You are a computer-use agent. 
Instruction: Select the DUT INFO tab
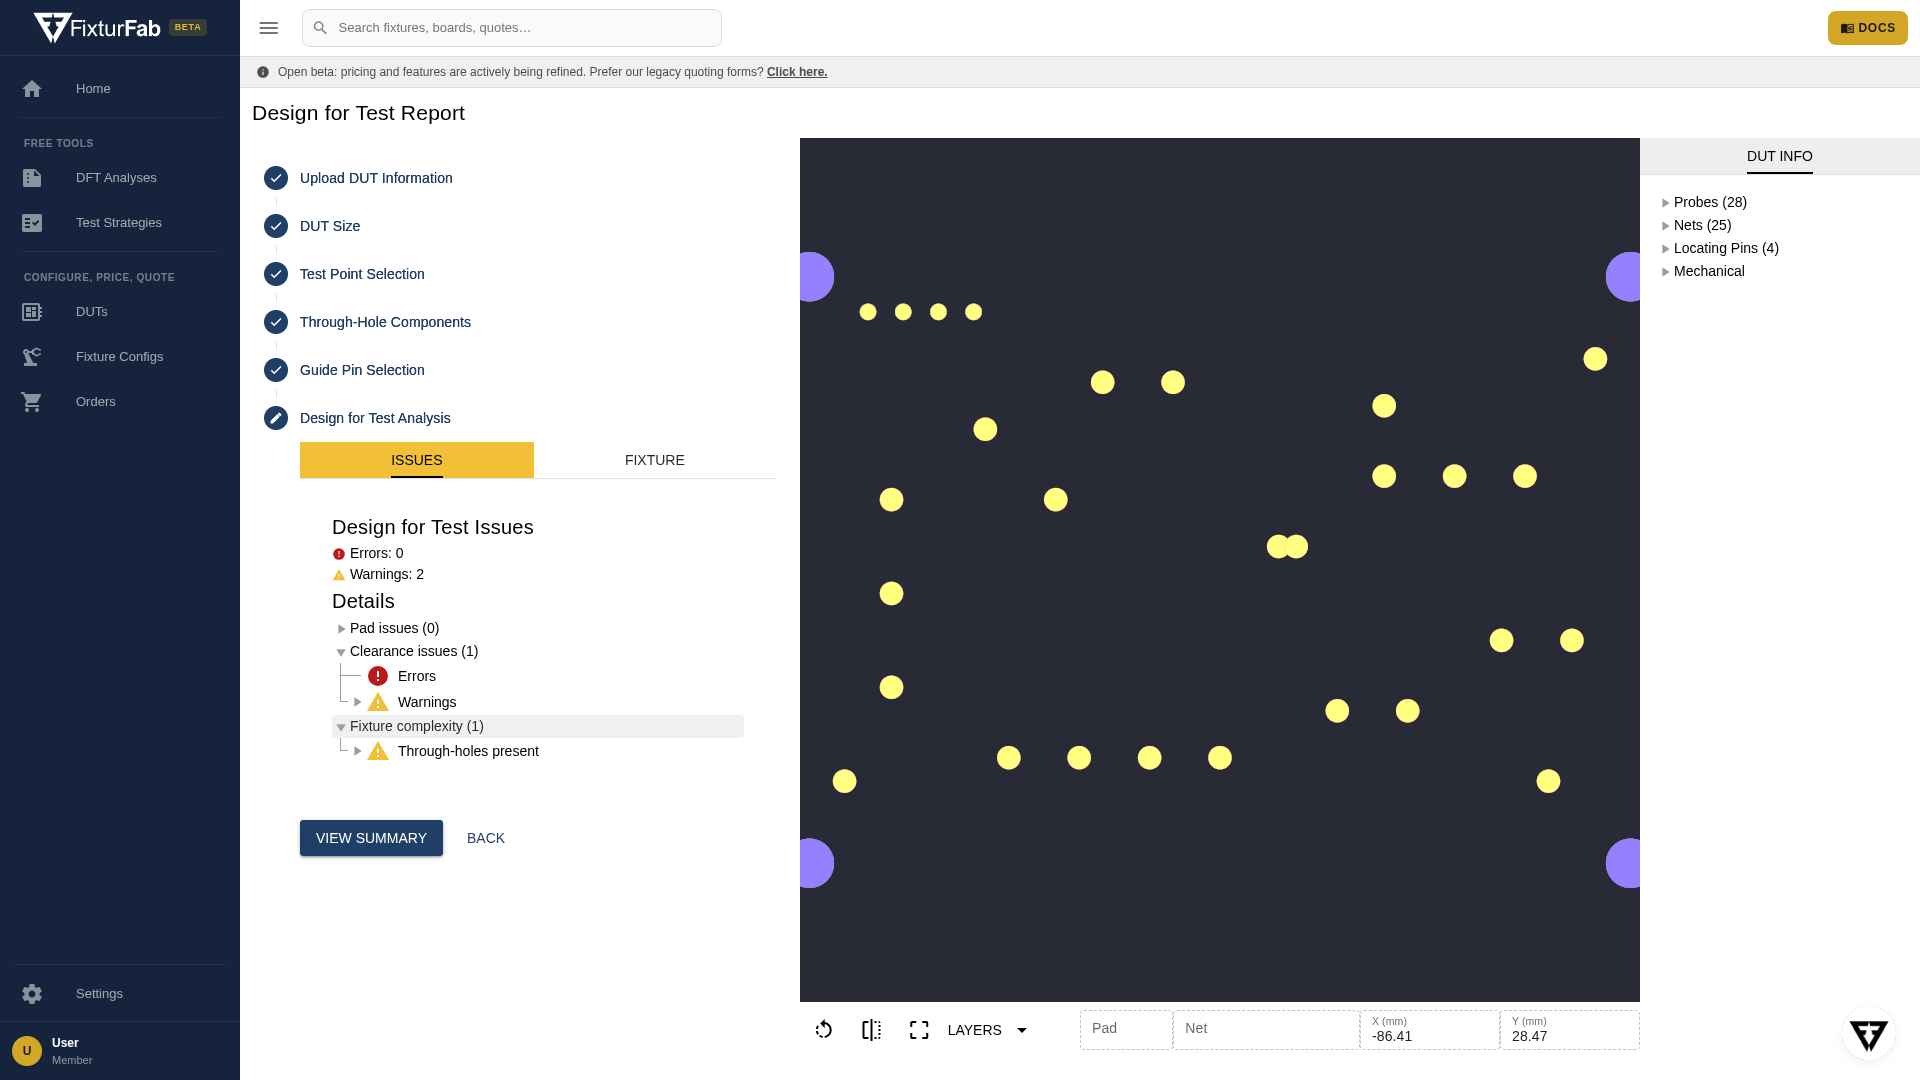pos(1780,156)
